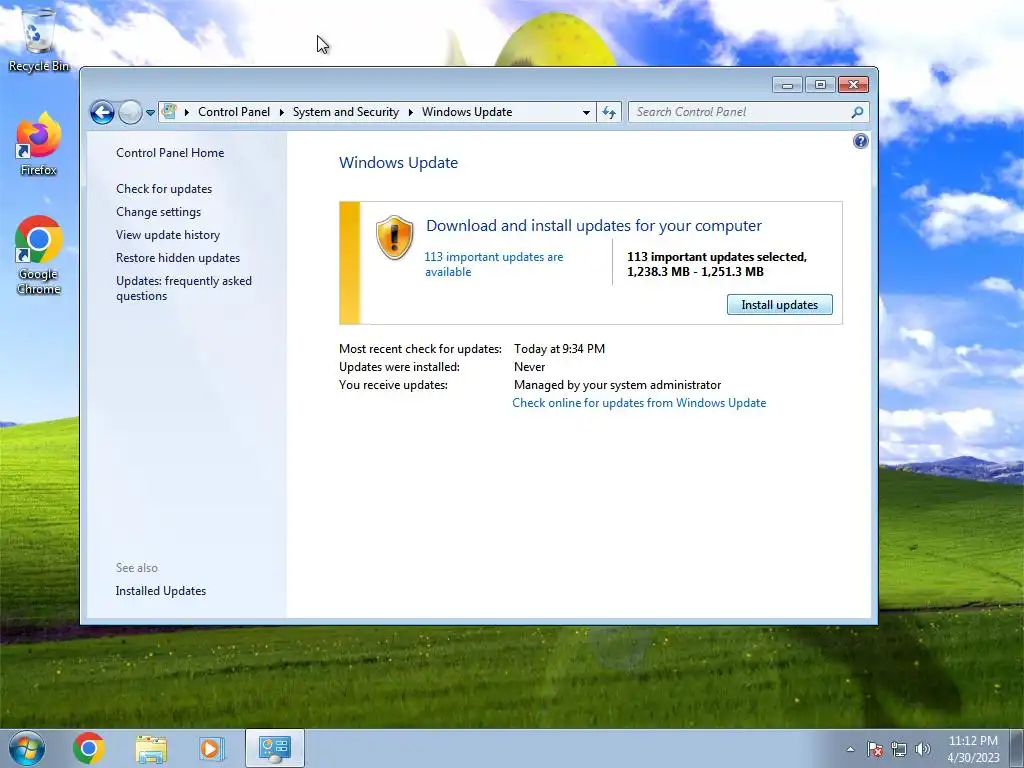The width and height of the screenshot is (1024, 768).
Task: Open the Windows Start menu
Action: click(x=27, y=748)
